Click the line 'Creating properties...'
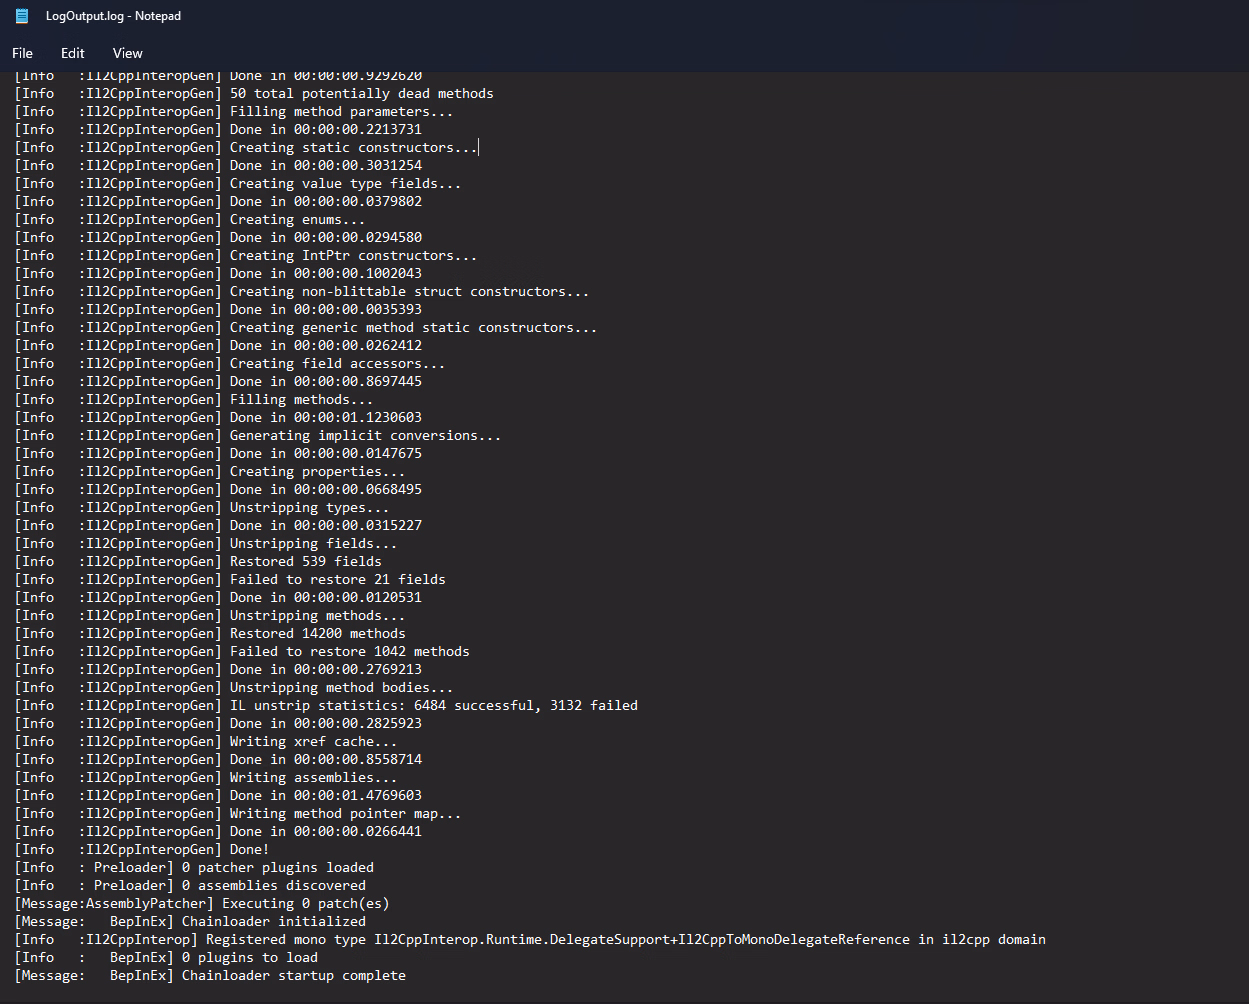The height and width of the screenshot is (1004, 1249). tap(210, 471)
